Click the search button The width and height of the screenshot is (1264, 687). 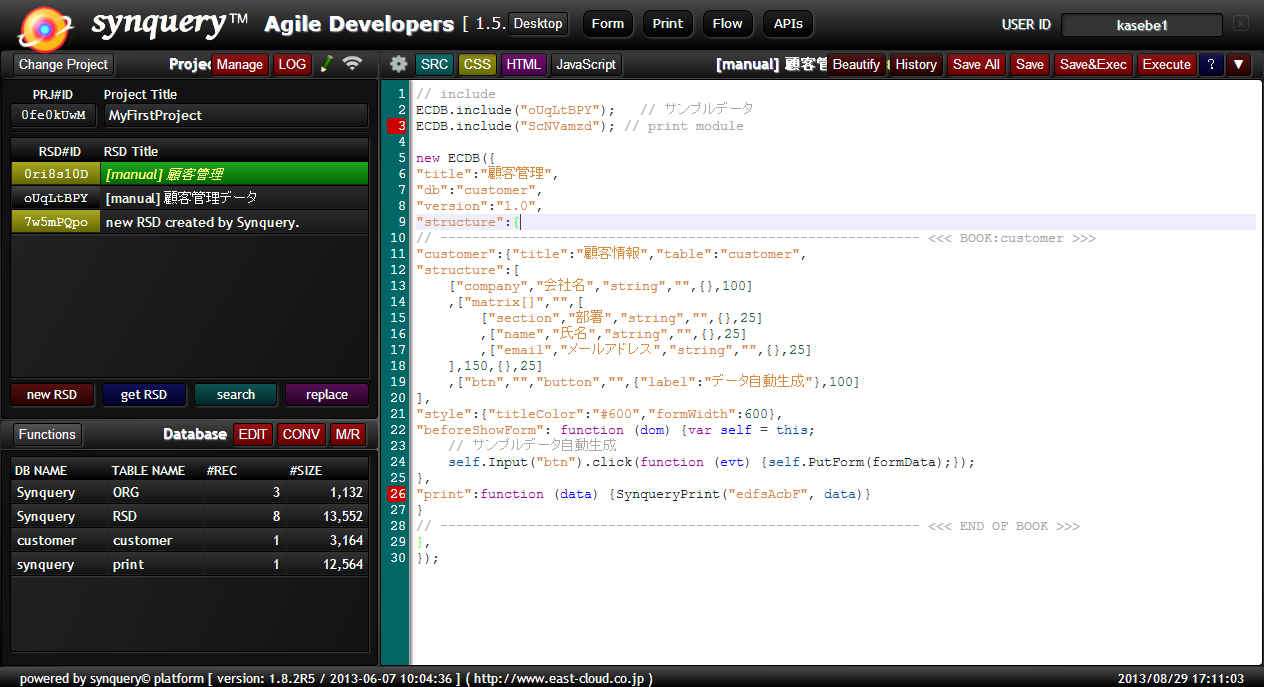click(x=236, y=394)
